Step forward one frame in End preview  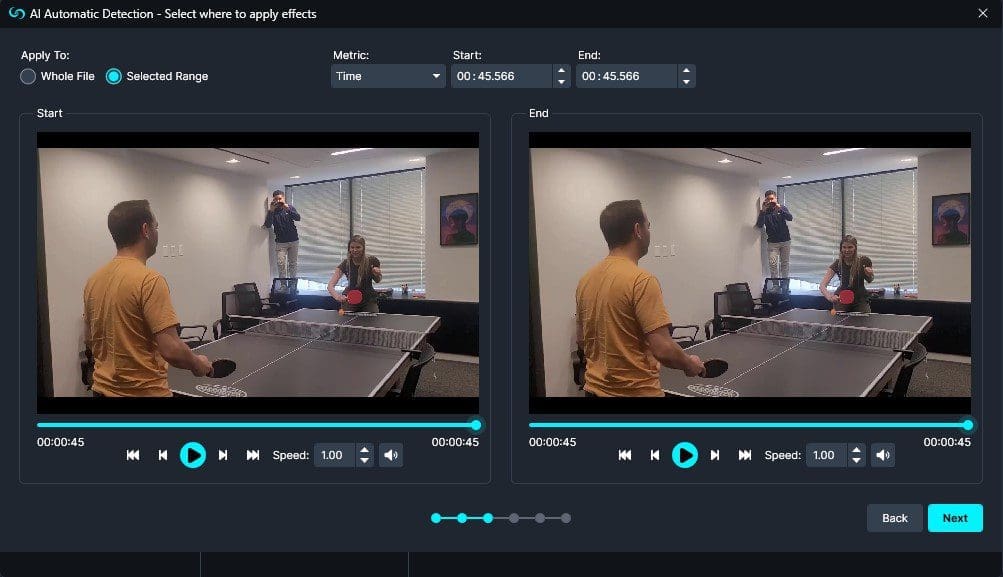(715, 455)
